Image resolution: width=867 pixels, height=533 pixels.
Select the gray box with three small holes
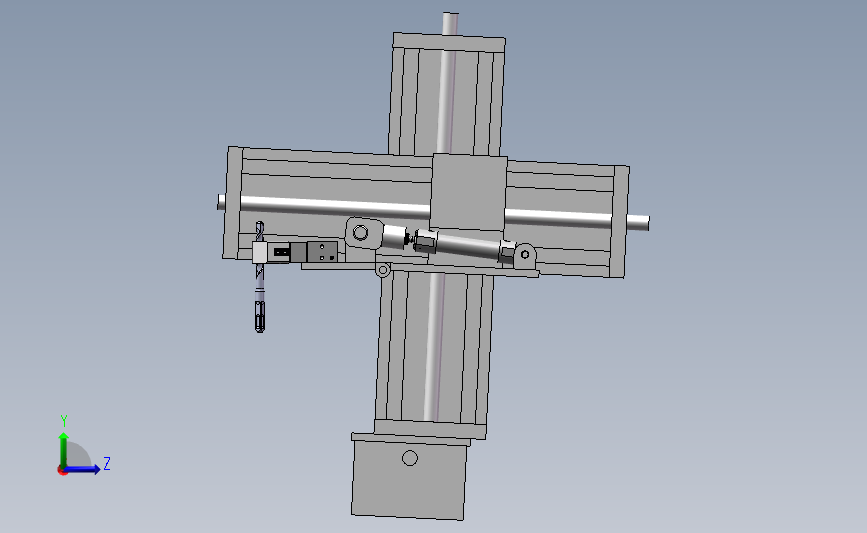322,252
